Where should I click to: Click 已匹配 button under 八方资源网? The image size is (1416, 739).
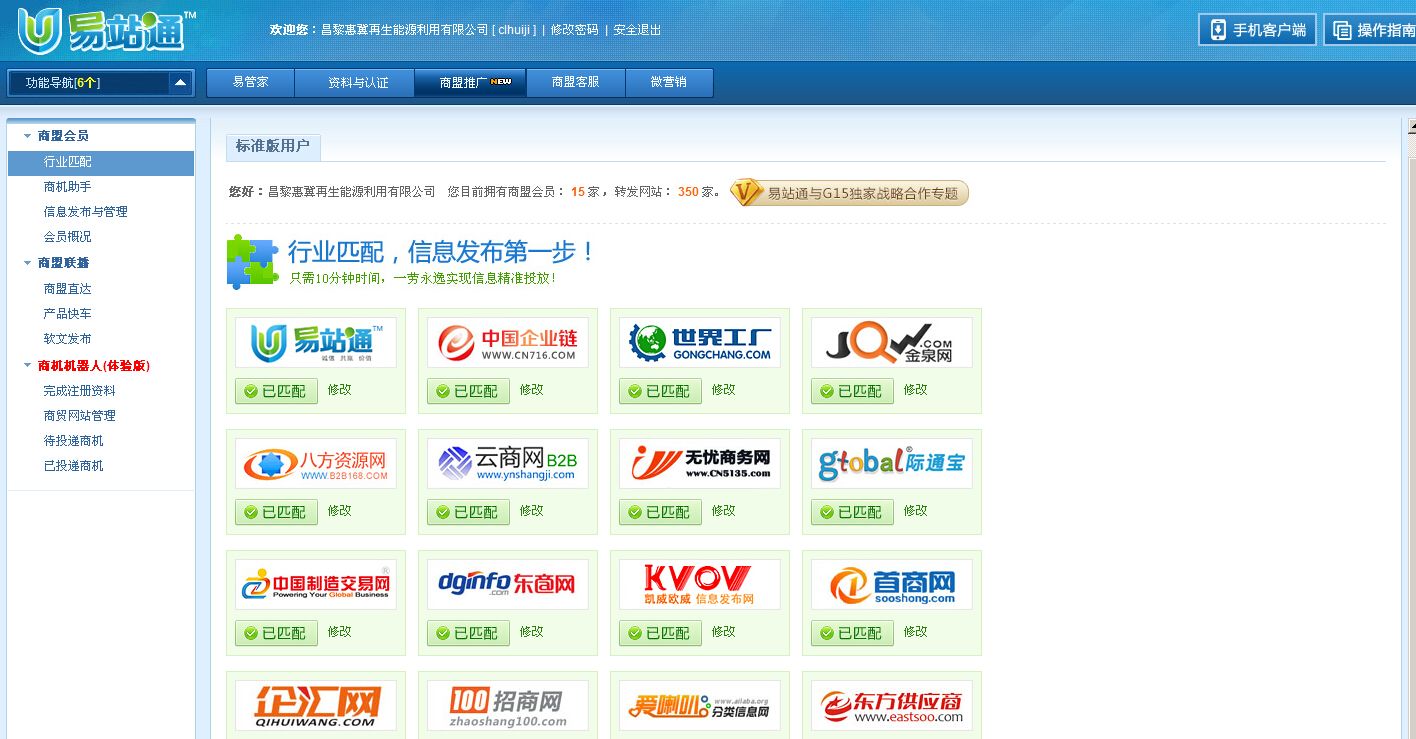pyautogui.click(x=276, y=512)
